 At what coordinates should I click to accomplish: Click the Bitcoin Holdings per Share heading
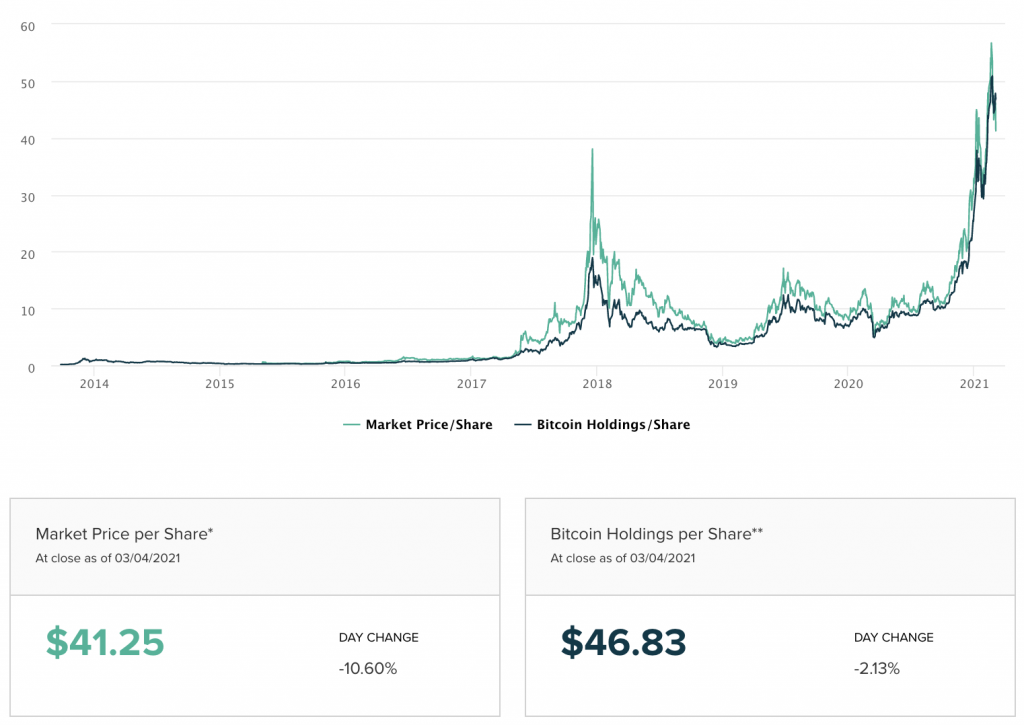656,534
